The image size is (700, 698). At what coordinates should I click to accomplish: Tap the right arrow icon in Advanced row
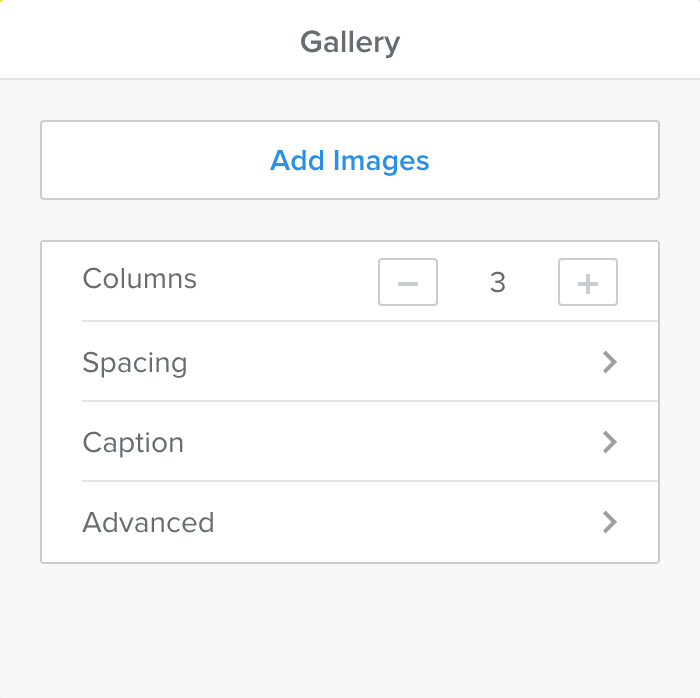pos(610,522)
